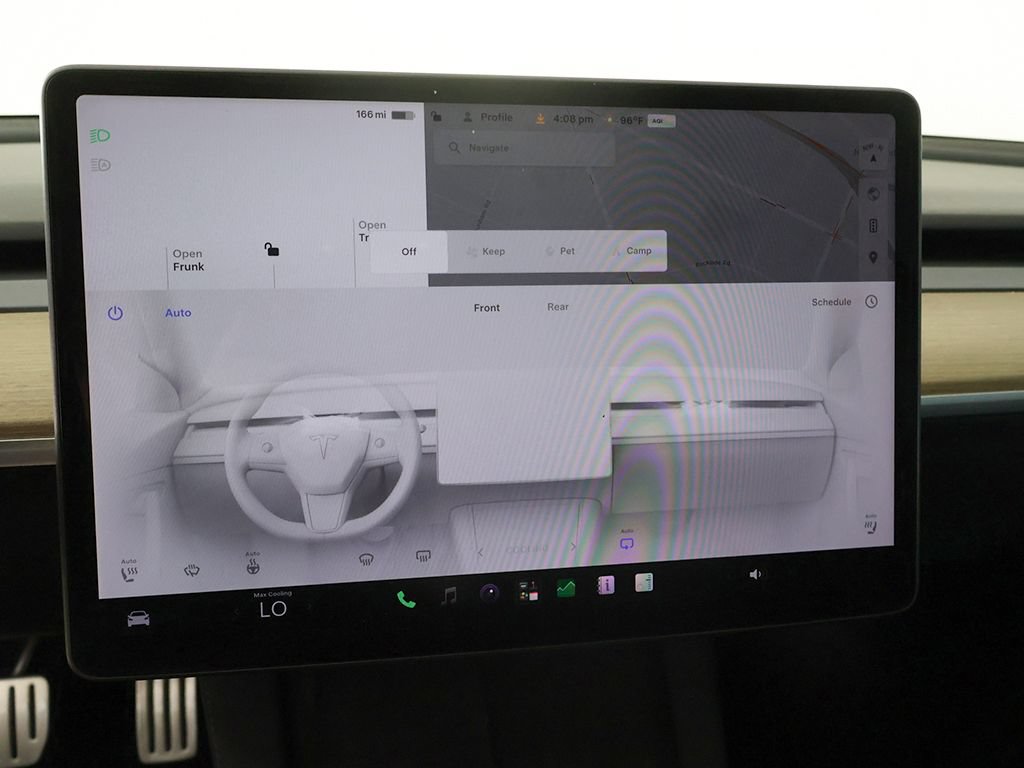This screenshot has height=768, width=1024.
Task: Open the dashcam camera app
Action: [x=489, y=592]
